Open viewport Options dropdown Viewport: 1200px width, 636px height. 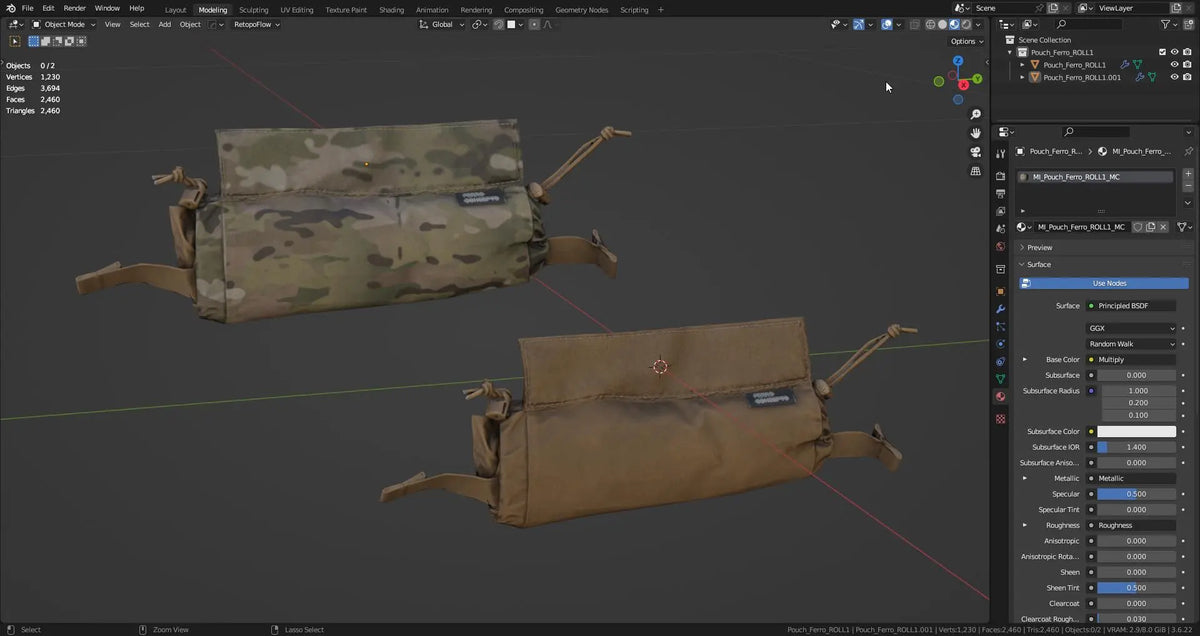966,41
